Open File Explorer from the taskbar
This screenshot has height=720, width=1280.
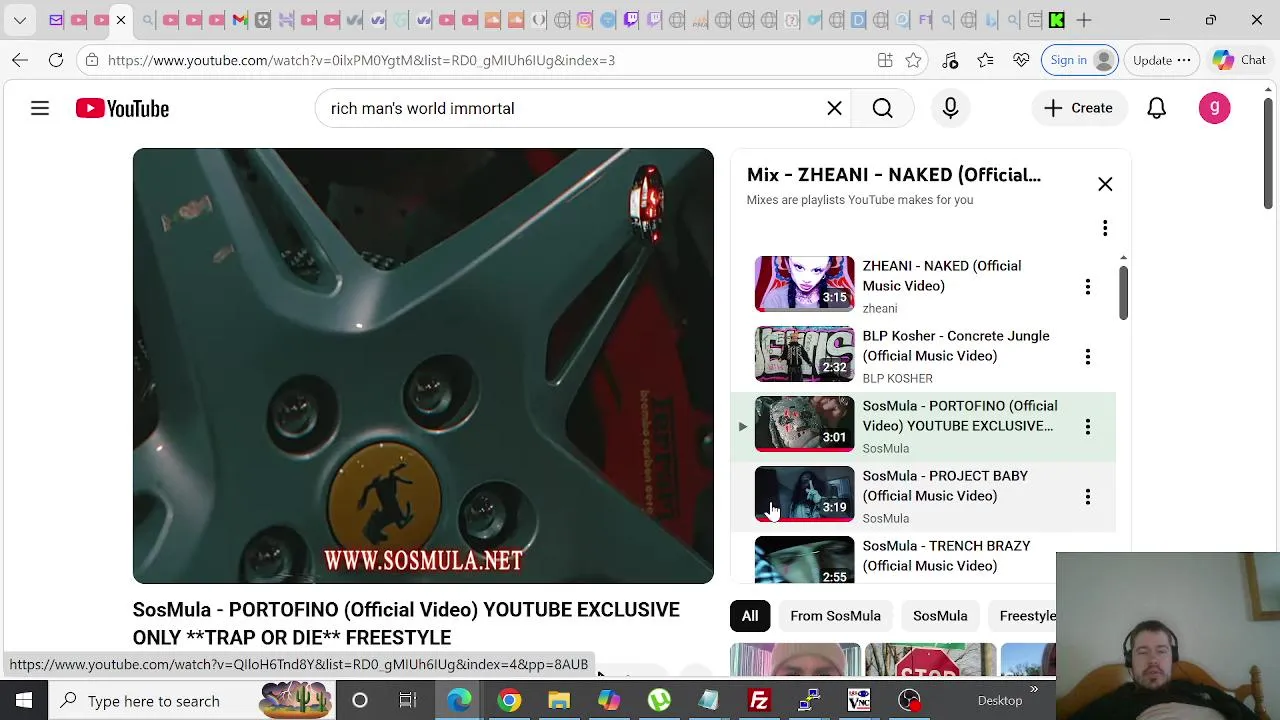click(559, 701)
